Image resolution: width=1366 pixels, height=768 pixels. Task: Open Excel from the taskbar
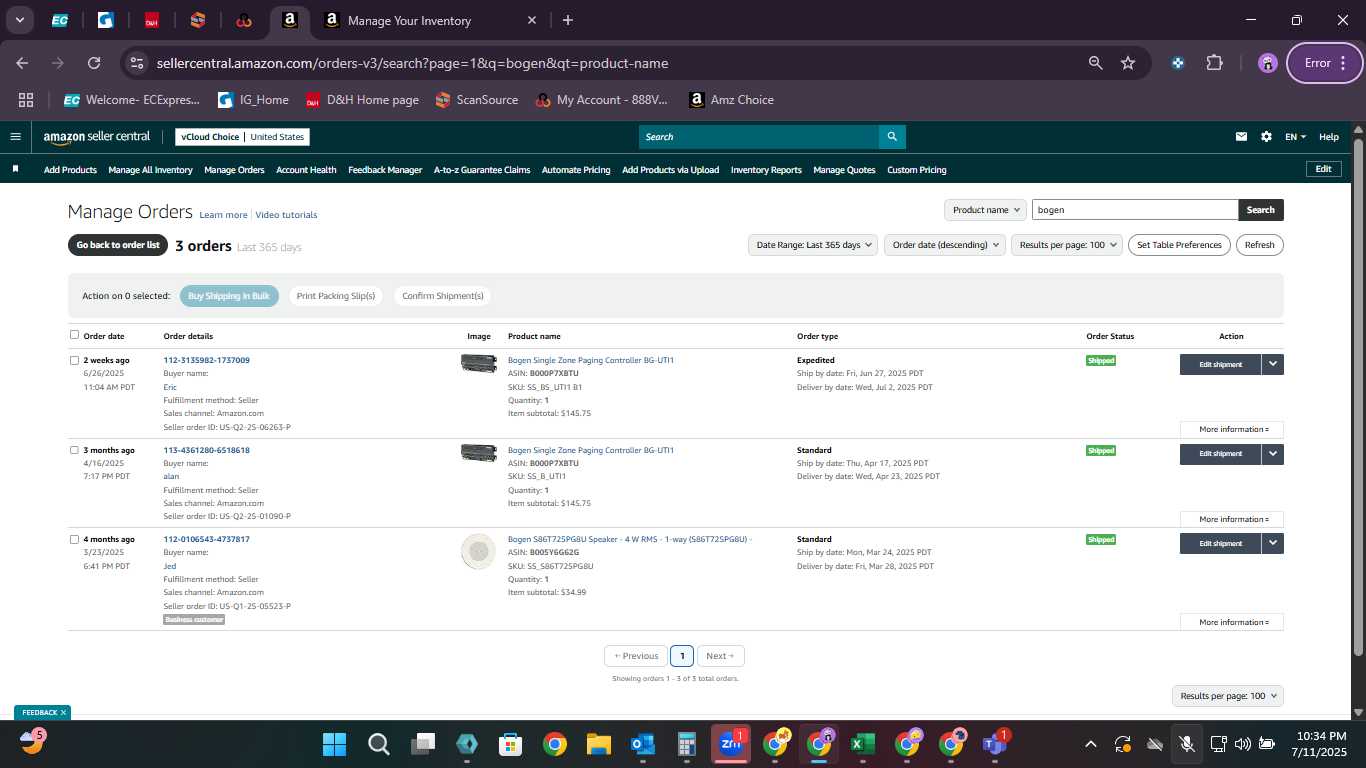click(862, 744)
